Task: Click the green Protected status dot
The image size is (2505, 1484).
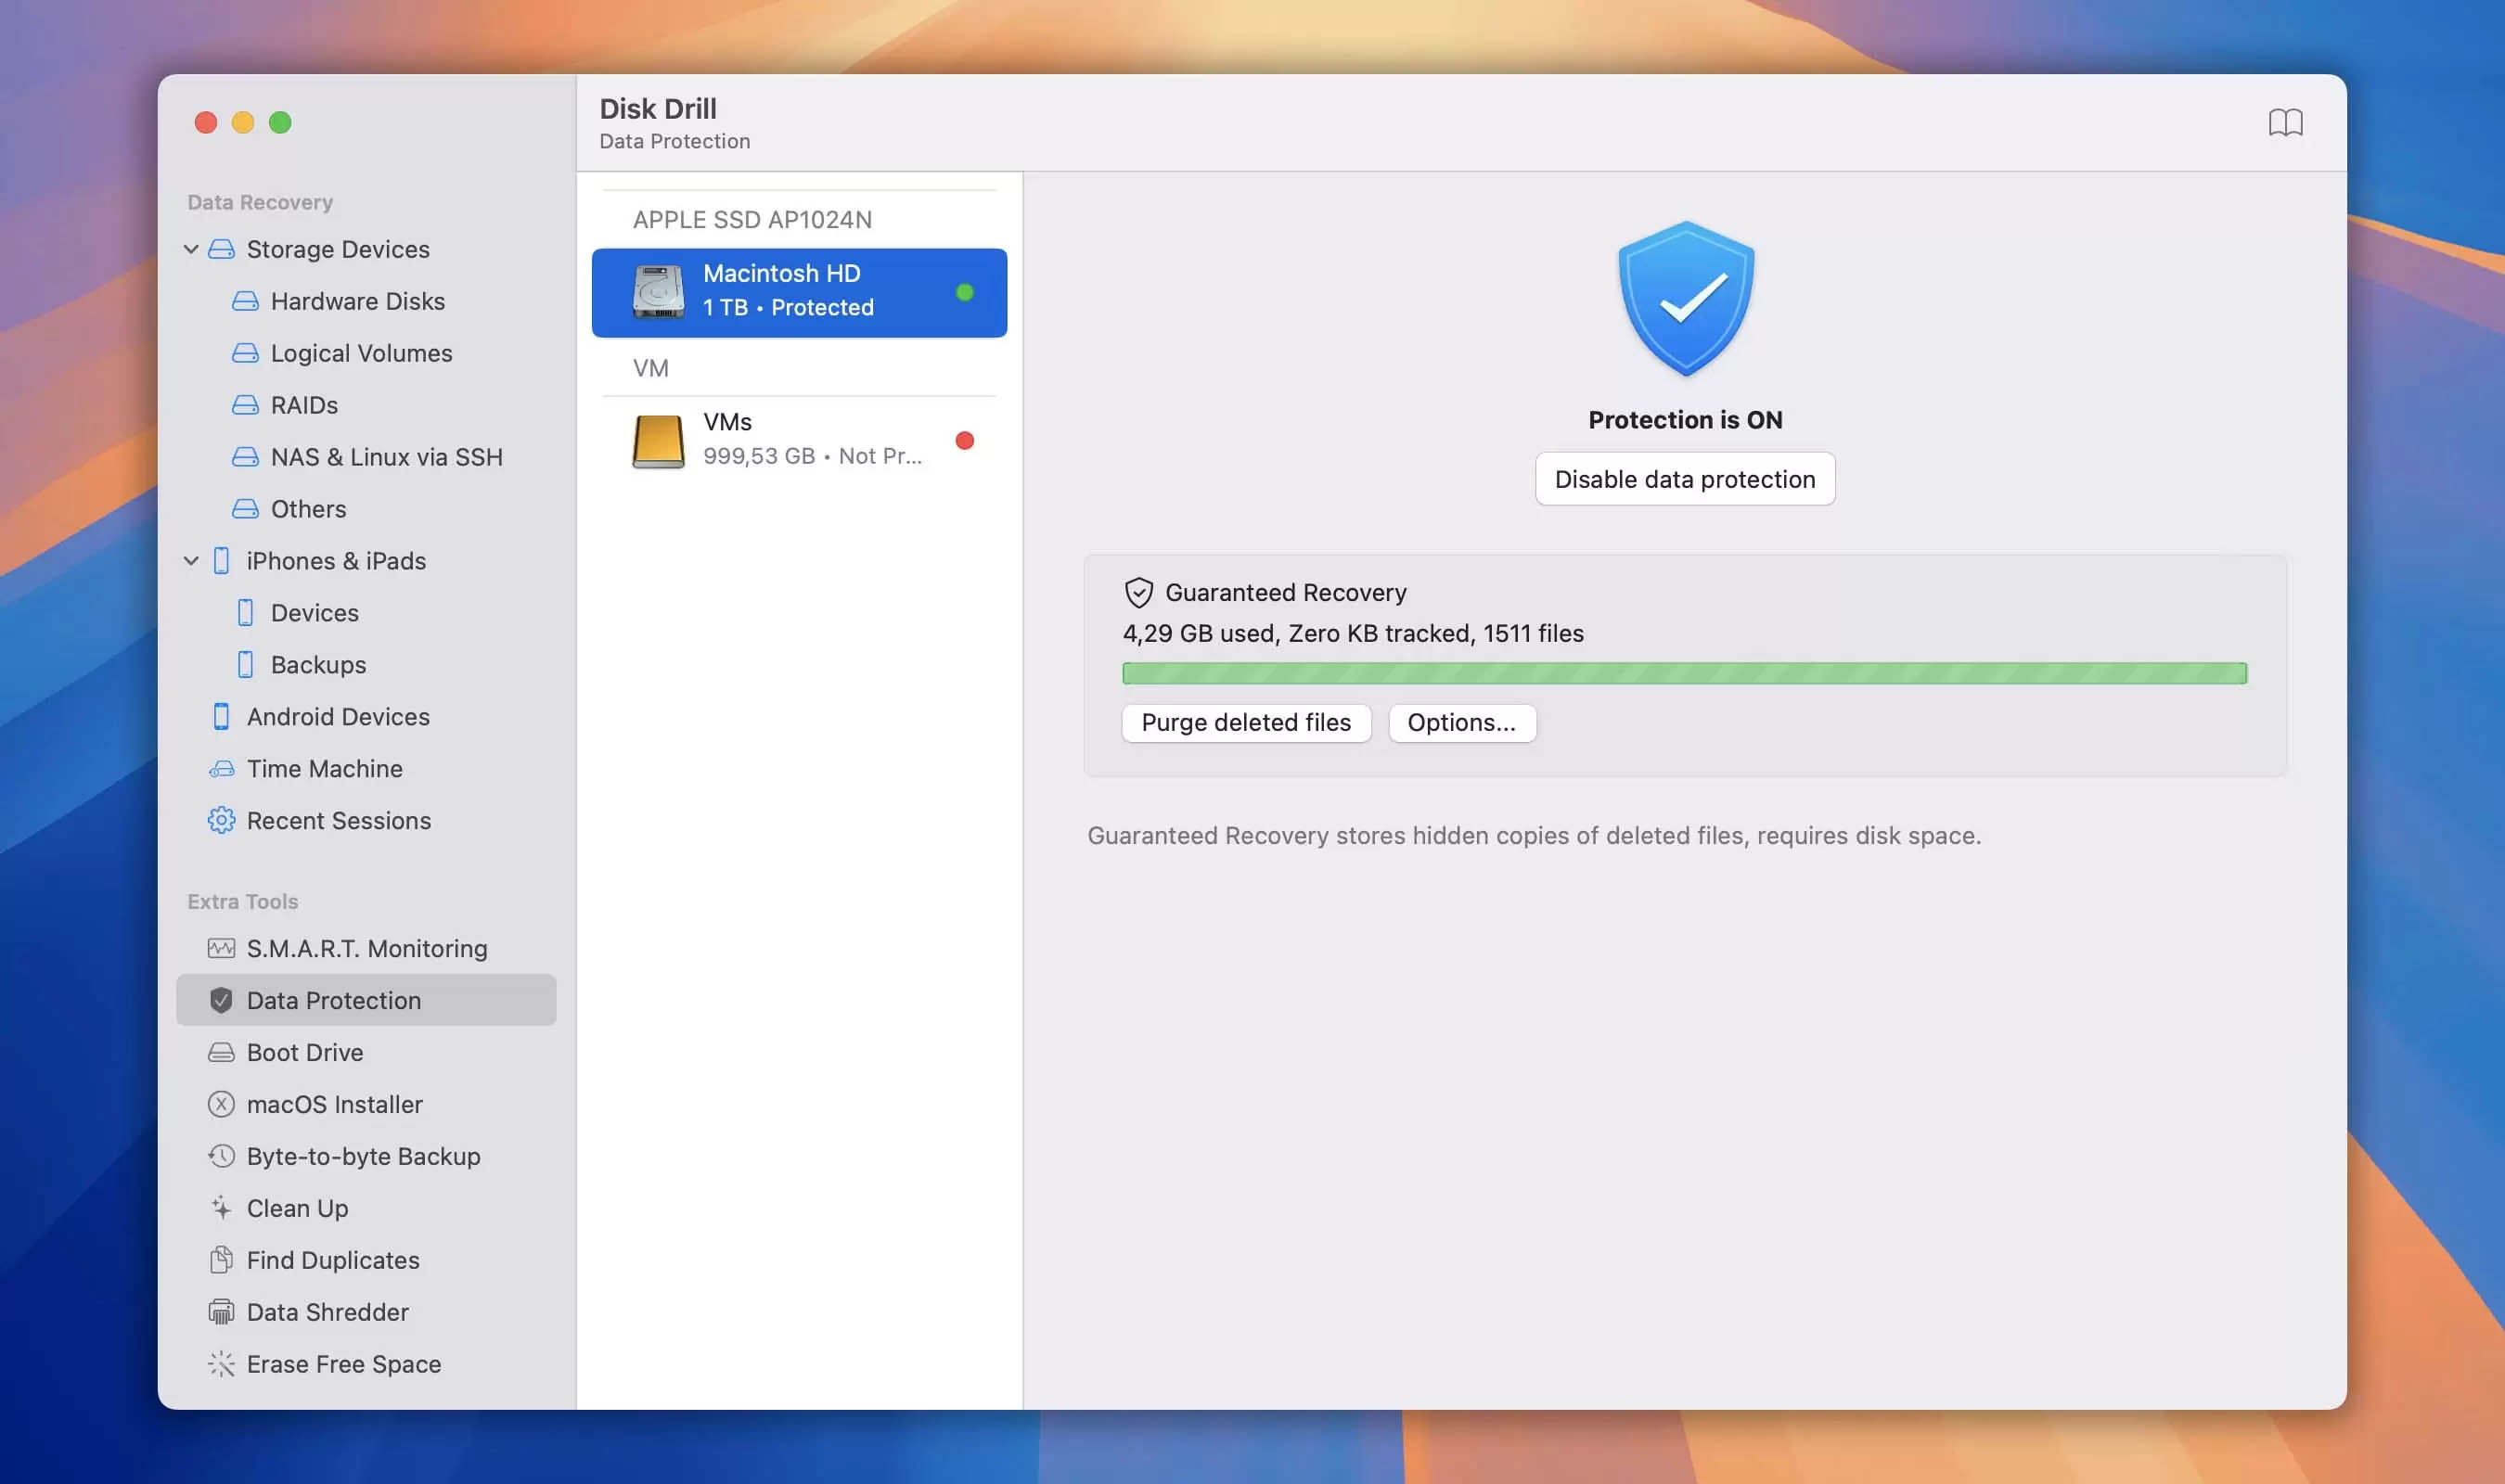Action: [965, 293]
